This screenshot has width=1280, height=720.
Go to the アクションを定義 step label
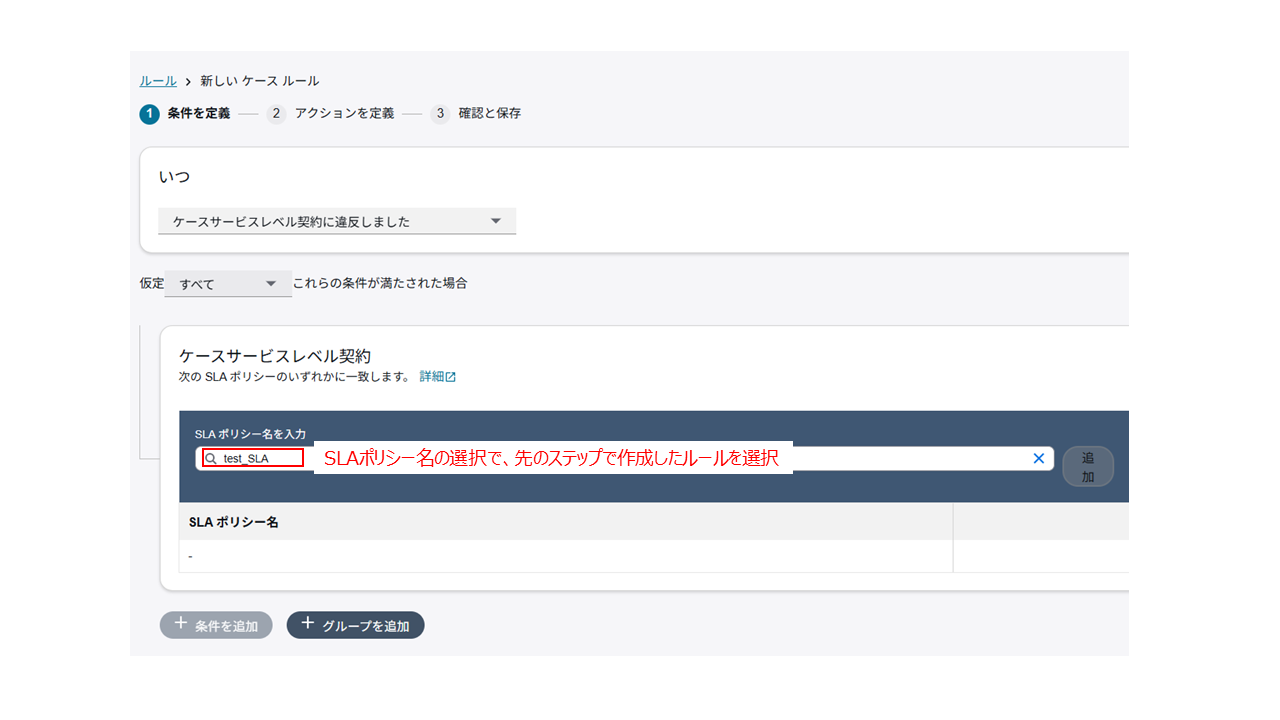pos(344,114)
